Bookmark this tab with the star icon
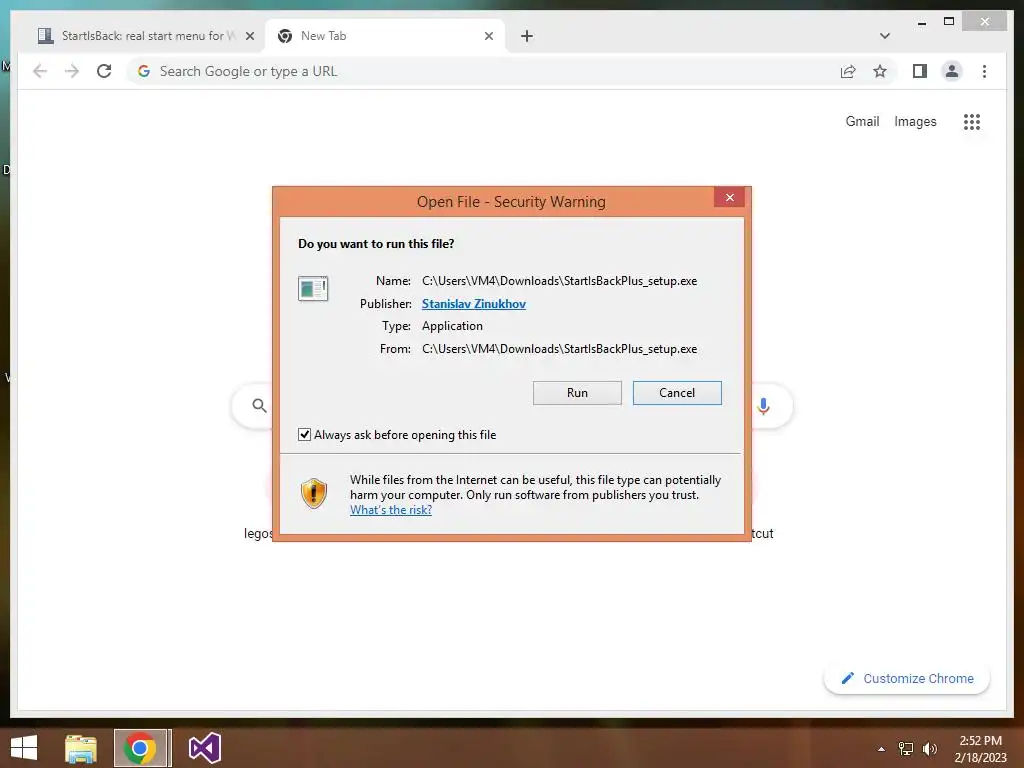This screenshot has width=1024, height=768. click(880, 71)
